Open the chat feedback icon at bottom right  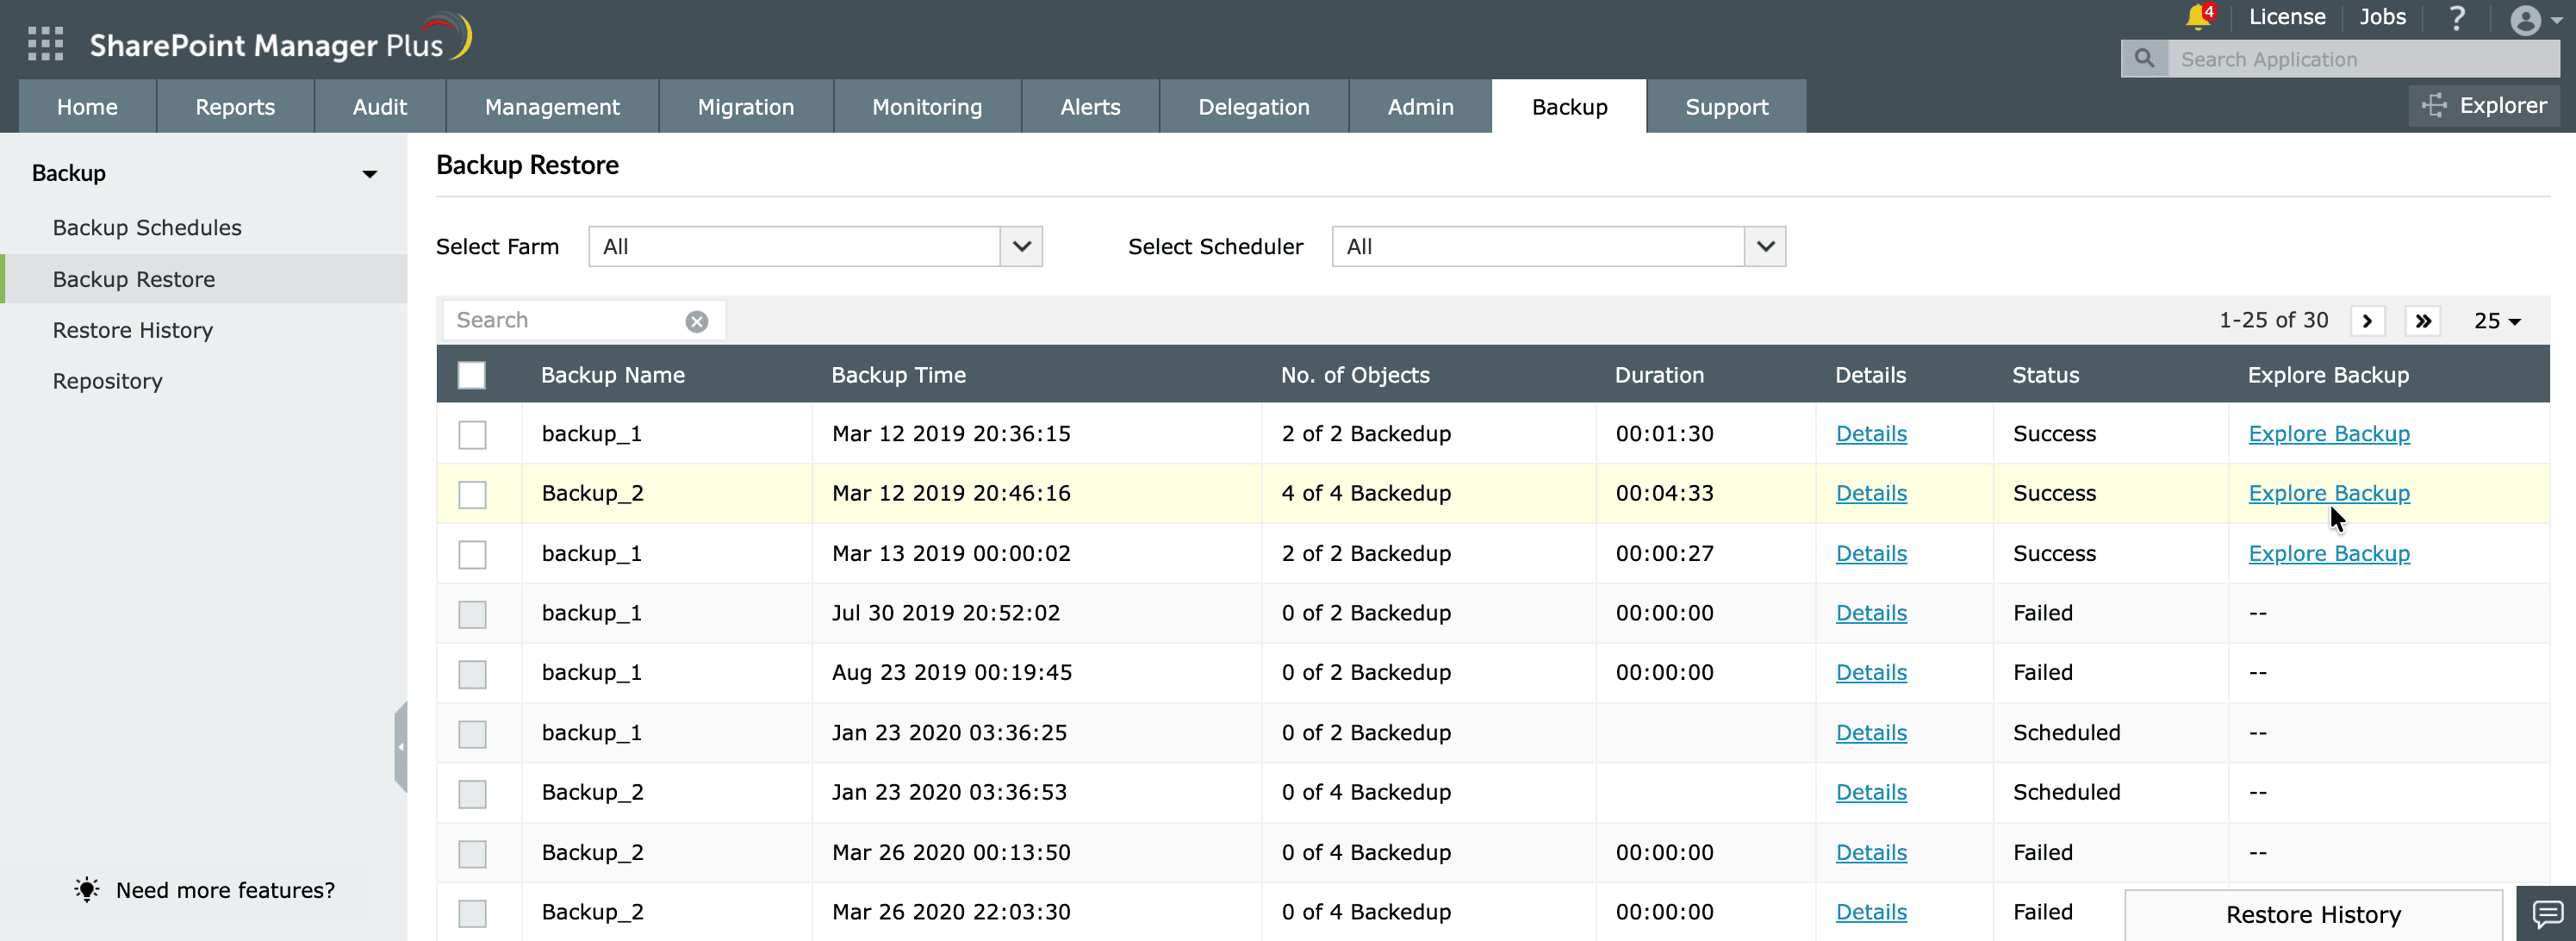2548,913
